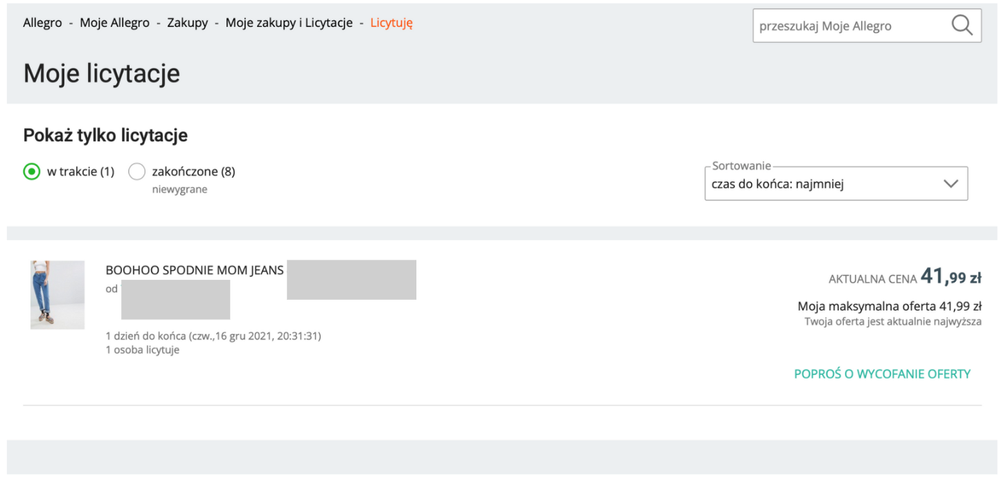The width and height of the screenshot is (999, 482).
Task: Click the '1 osoba licytuje' bidder count
Action: click(142, 350)
